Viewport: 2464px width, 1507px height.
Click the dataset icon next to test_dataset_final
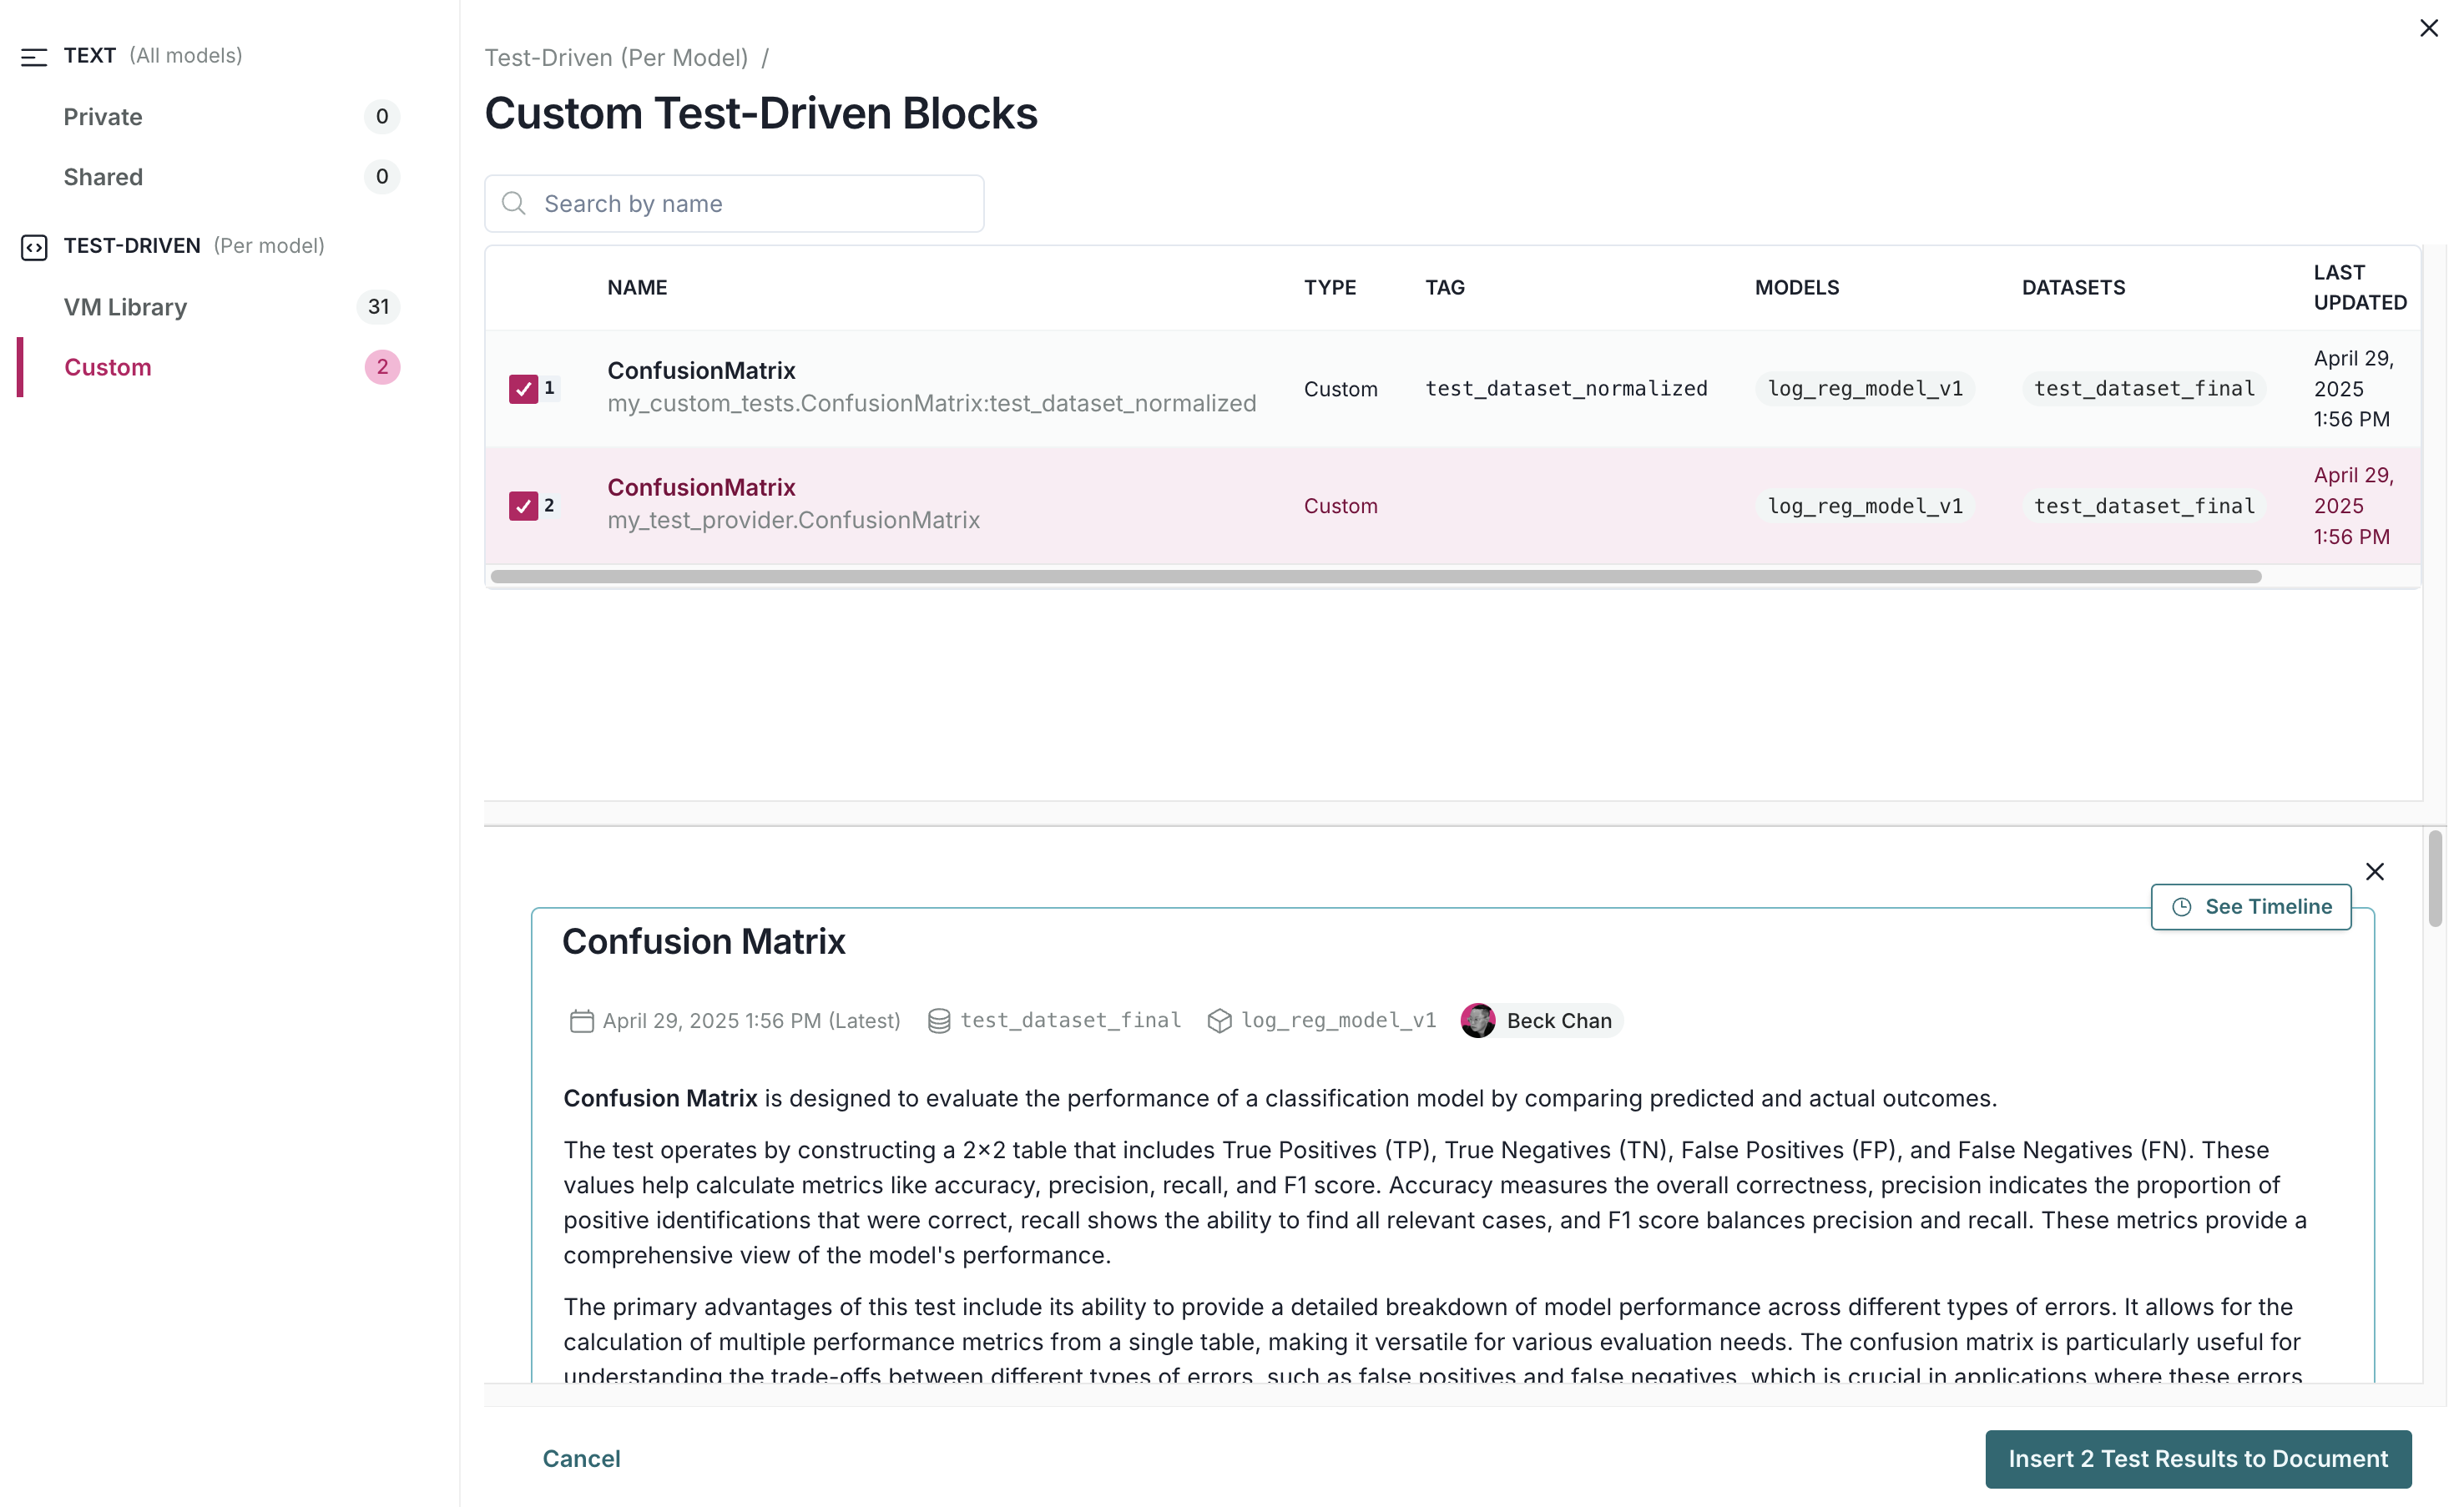(x=939, y=1021)
